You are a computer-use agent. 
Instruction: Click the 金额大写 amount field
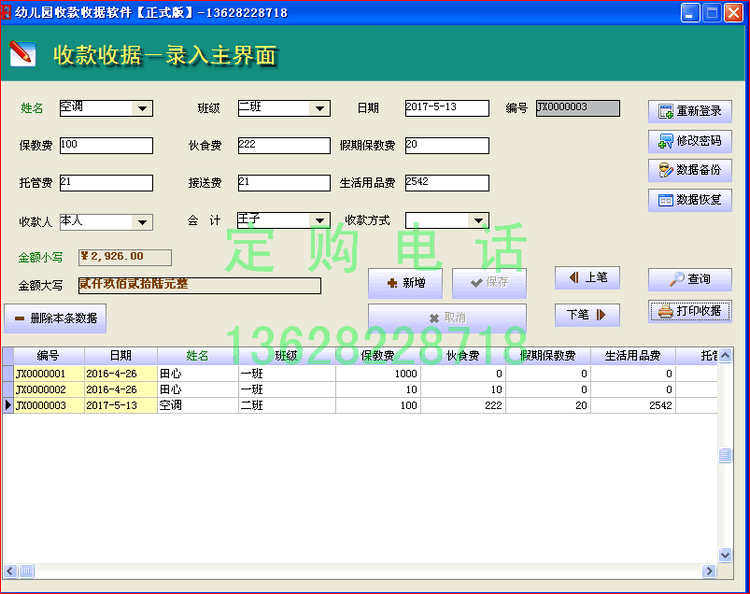[x=199, y=285]
